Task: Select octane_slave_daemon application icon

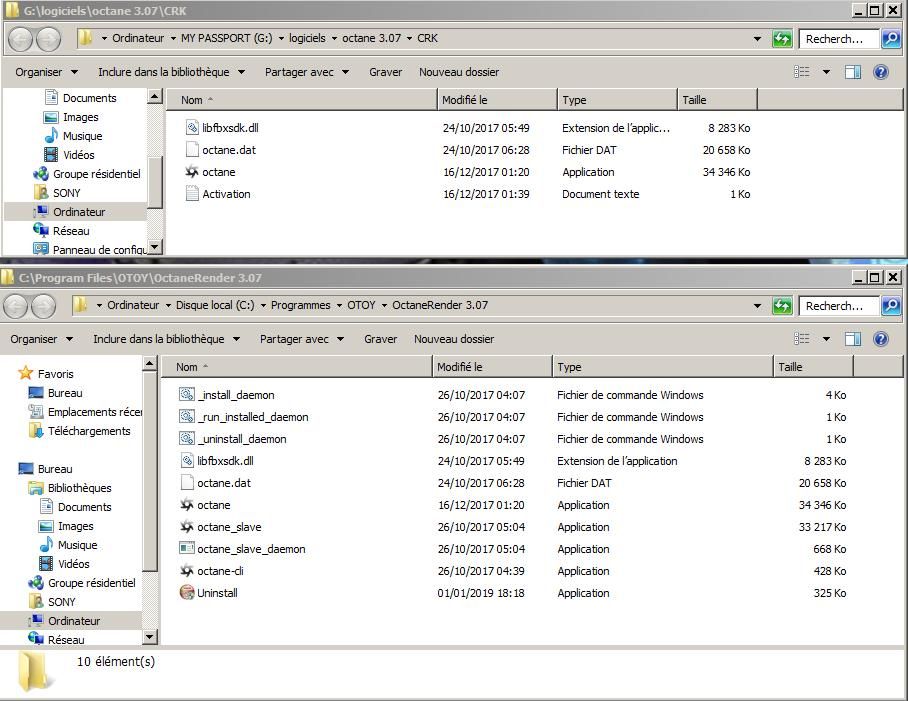Action: tap(186, 549)
